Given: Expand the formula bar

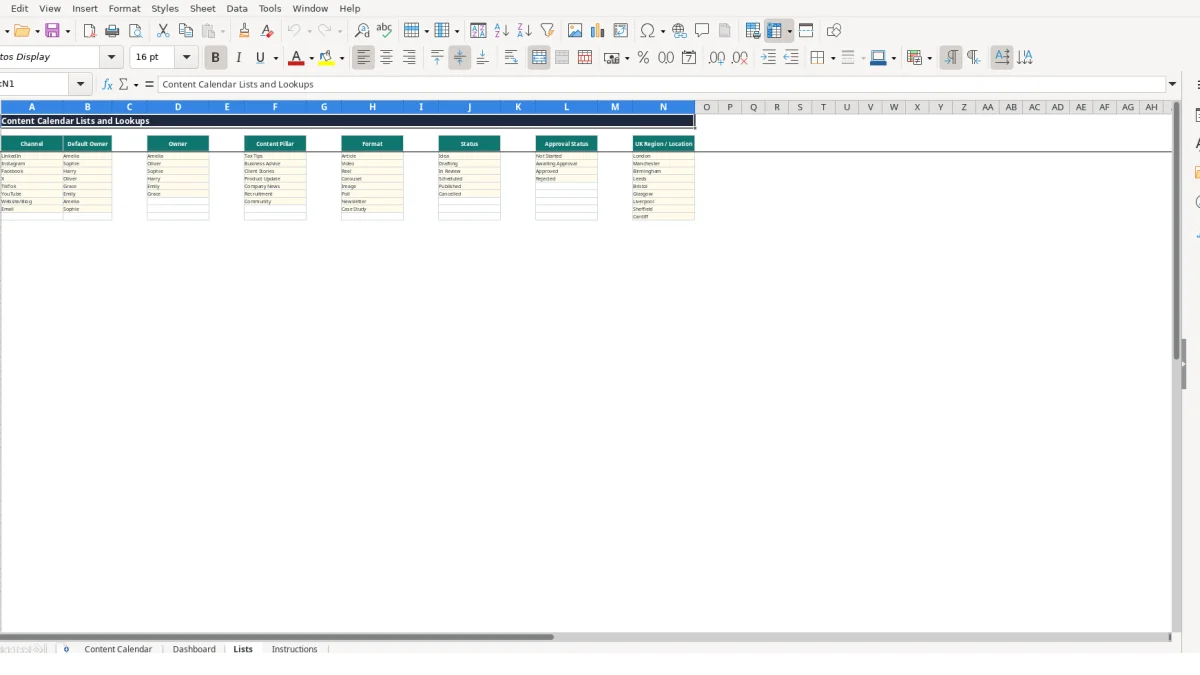Looking at the screenshot, I should [1172, 85].
